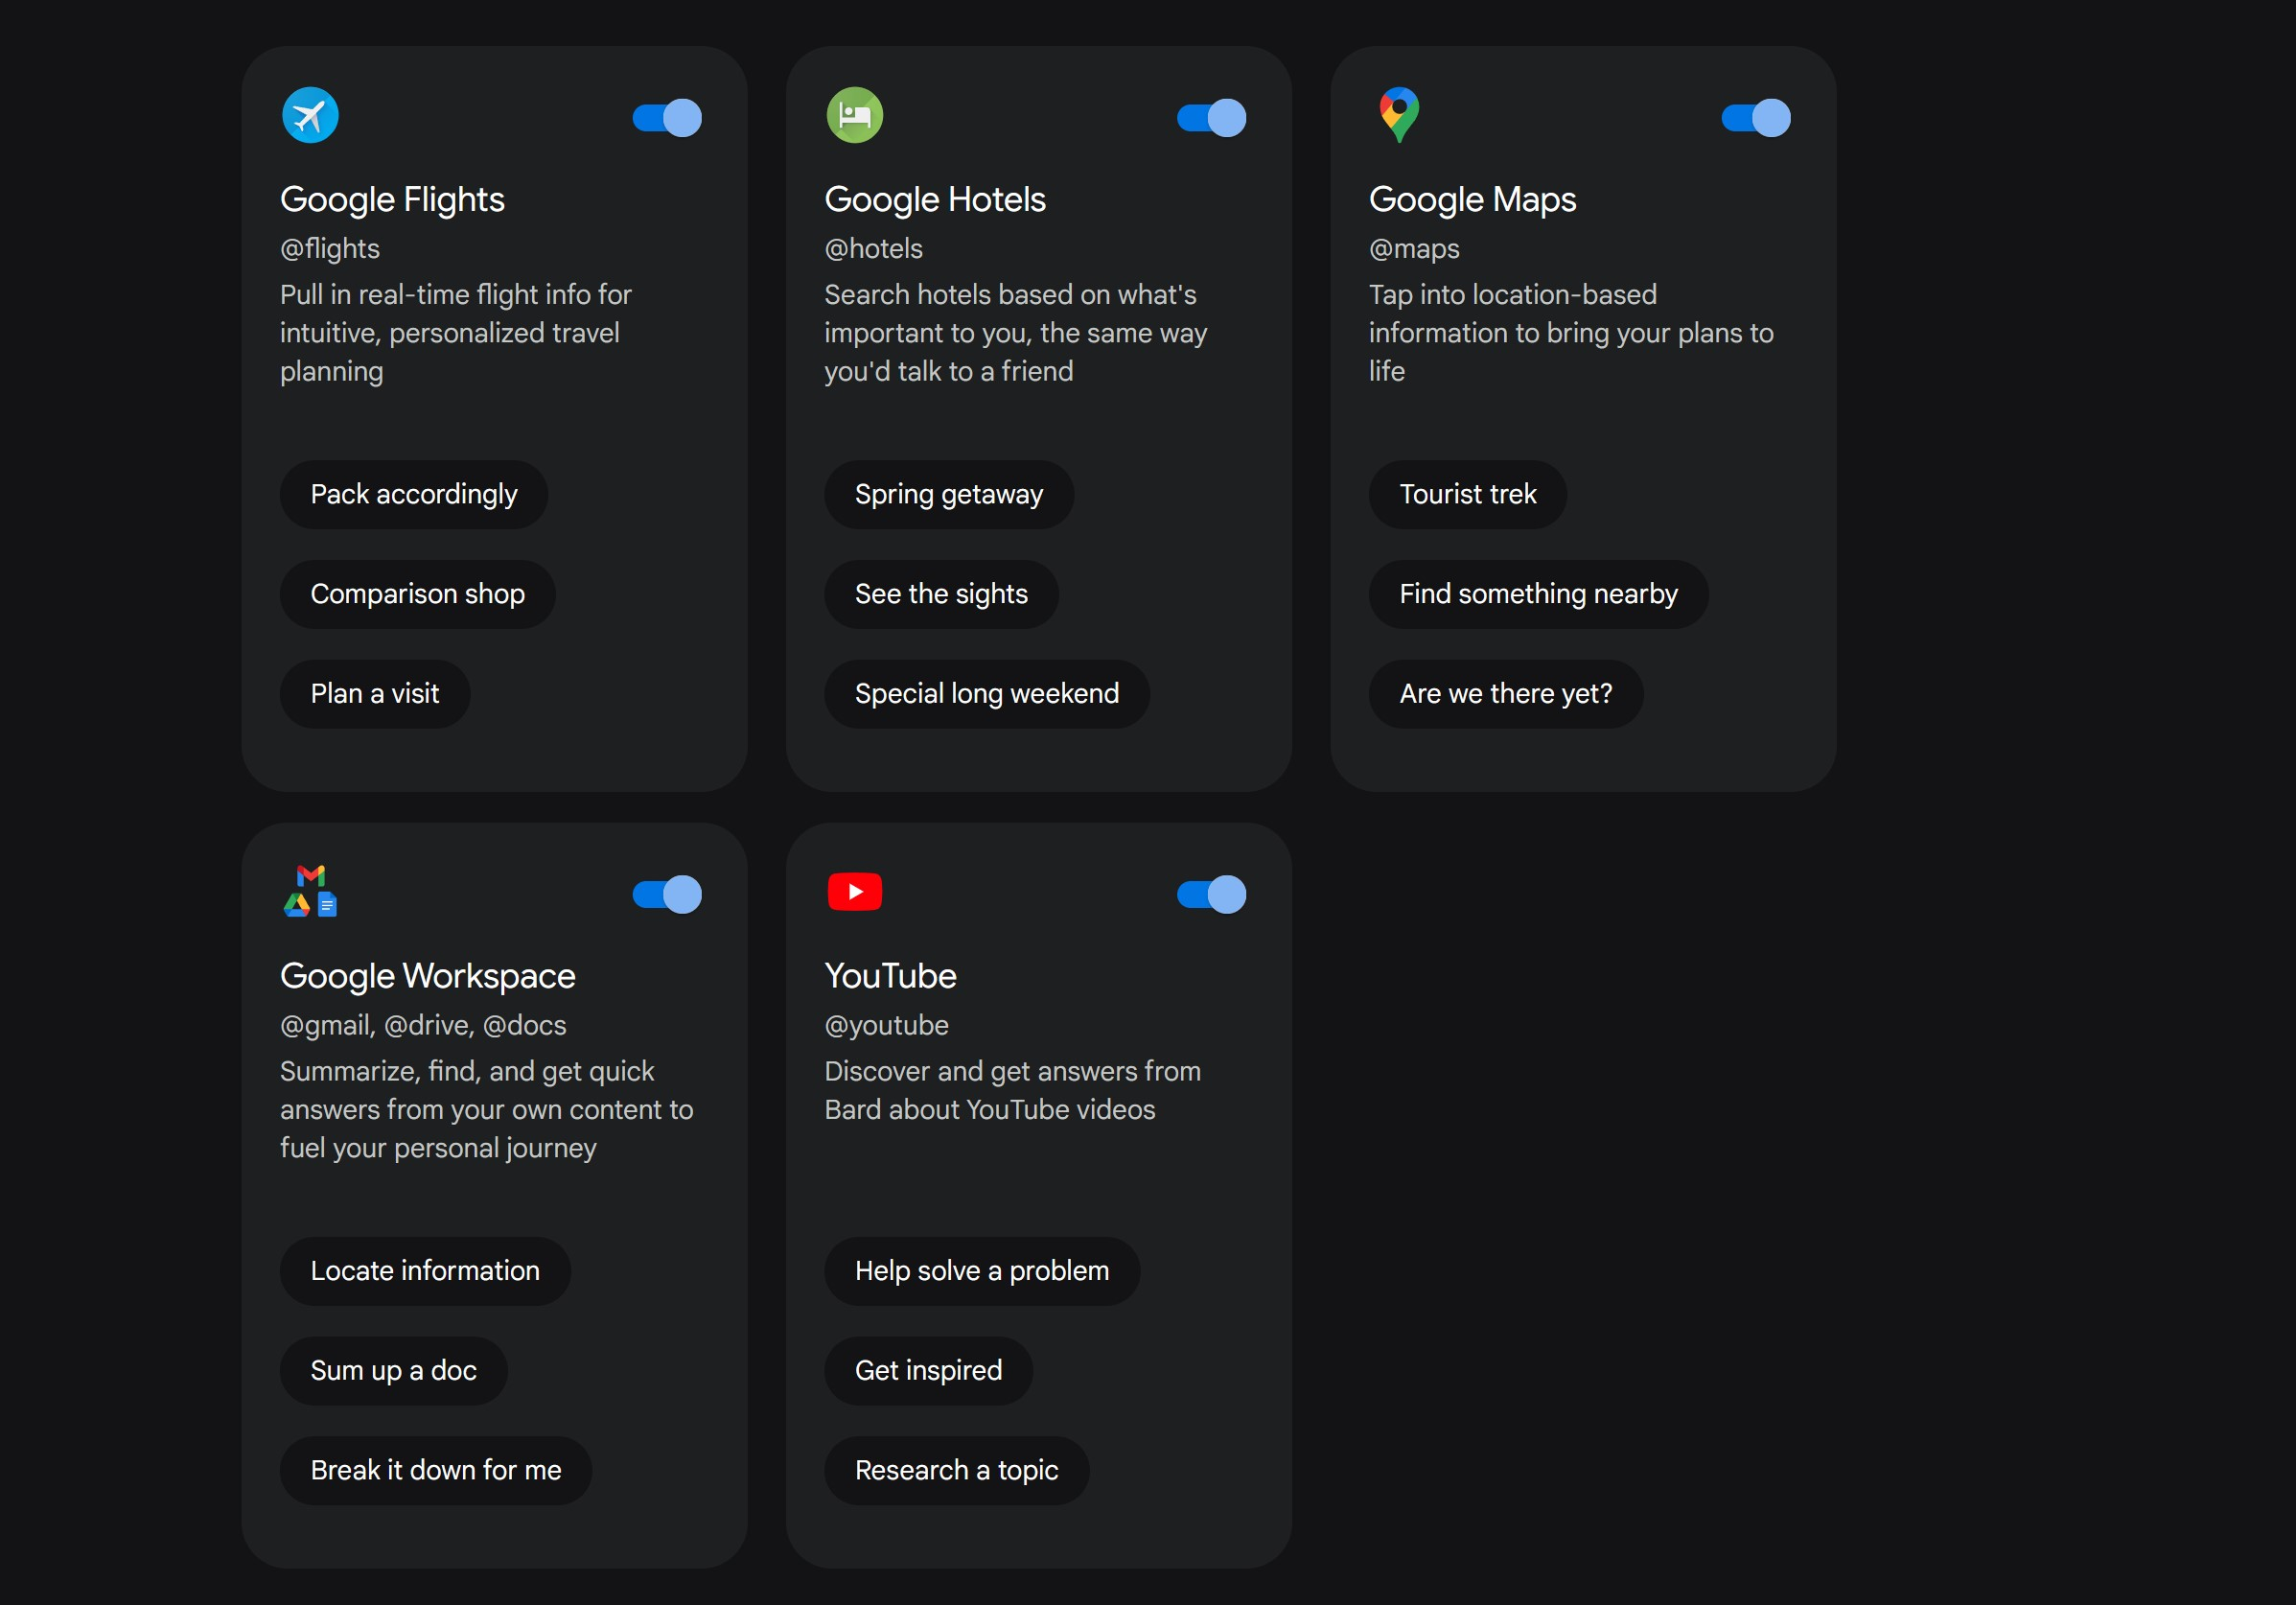2296x1605 pixels.
Task: Click the Google Workspace apps icon
Action: point(310,892)
